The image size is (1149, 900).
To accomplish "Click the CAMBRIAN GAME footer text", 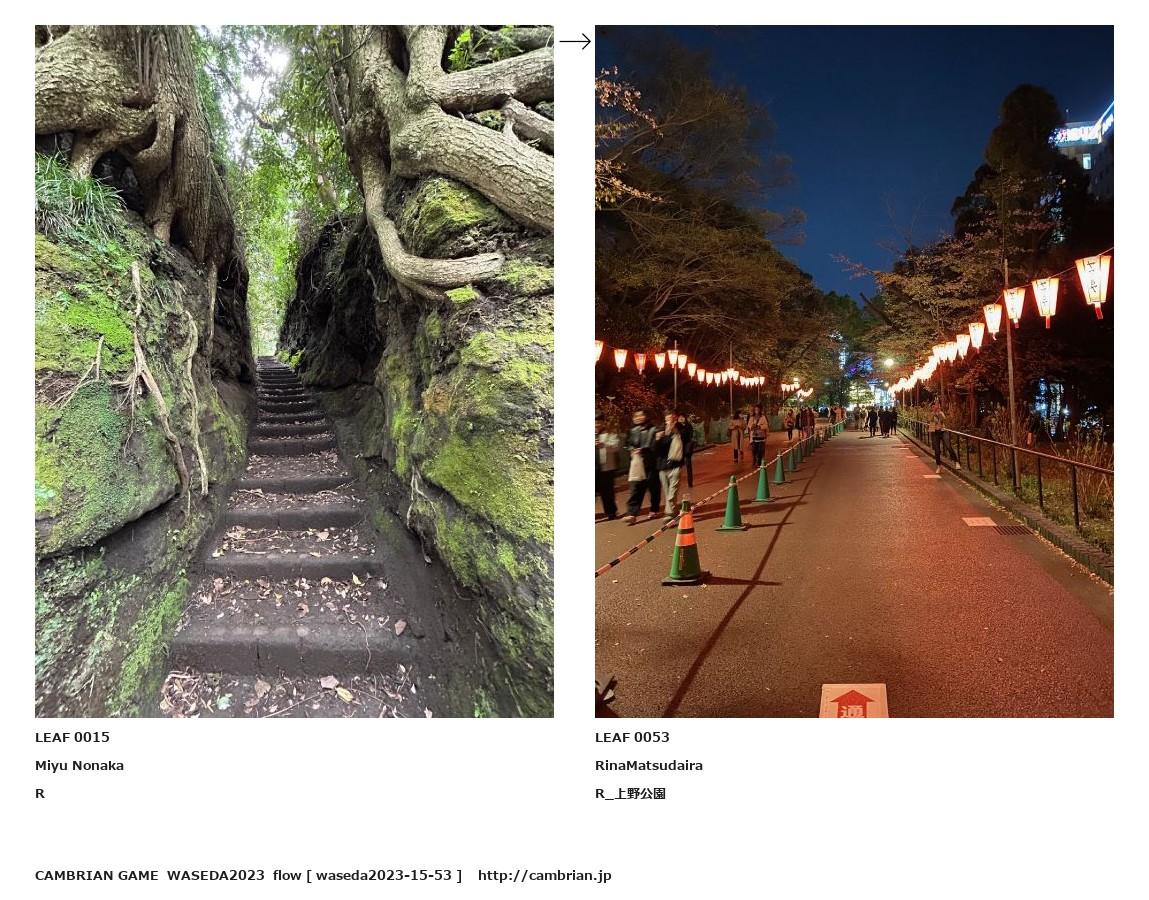I will [x=97, y=875].
